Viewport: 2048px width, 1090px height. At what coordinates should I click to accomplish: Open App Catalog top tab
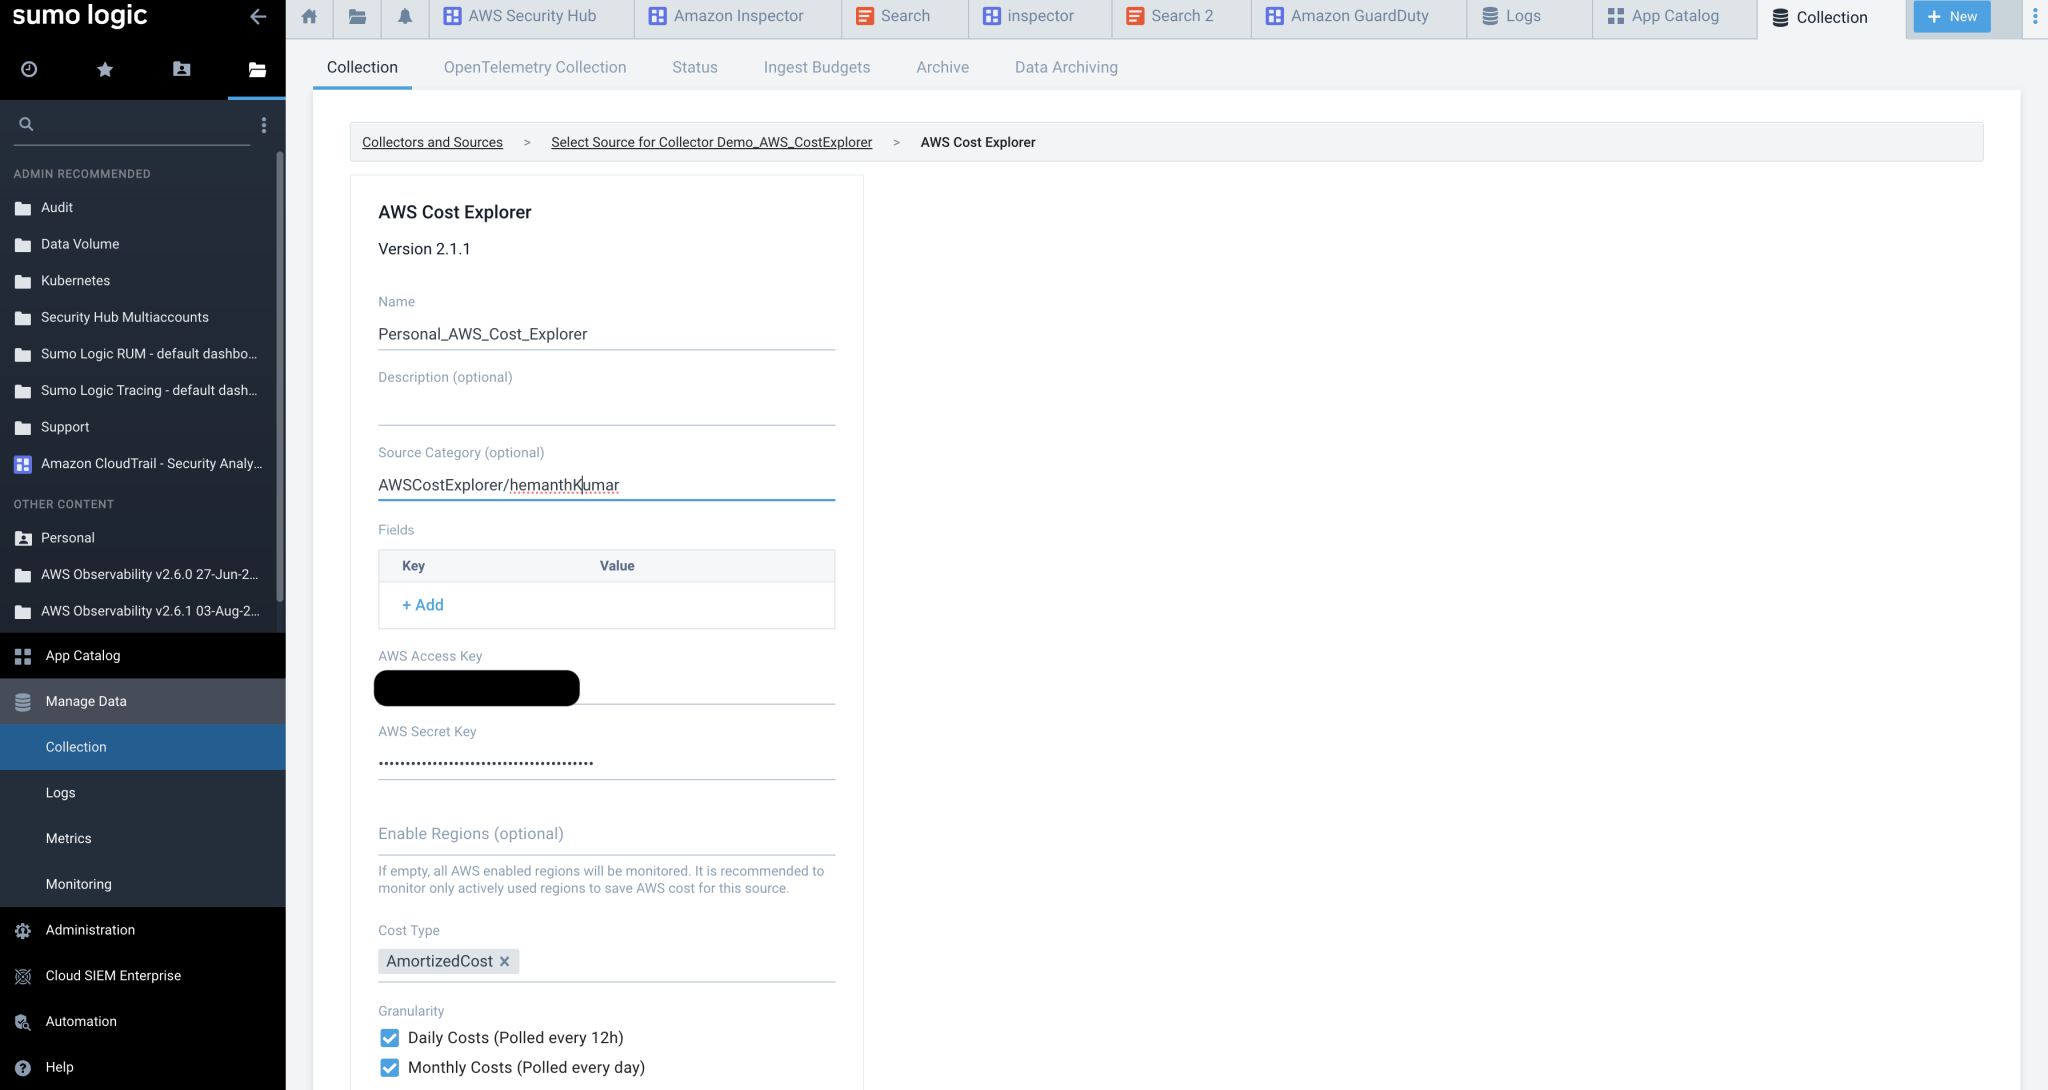(x=1674, y=17)
